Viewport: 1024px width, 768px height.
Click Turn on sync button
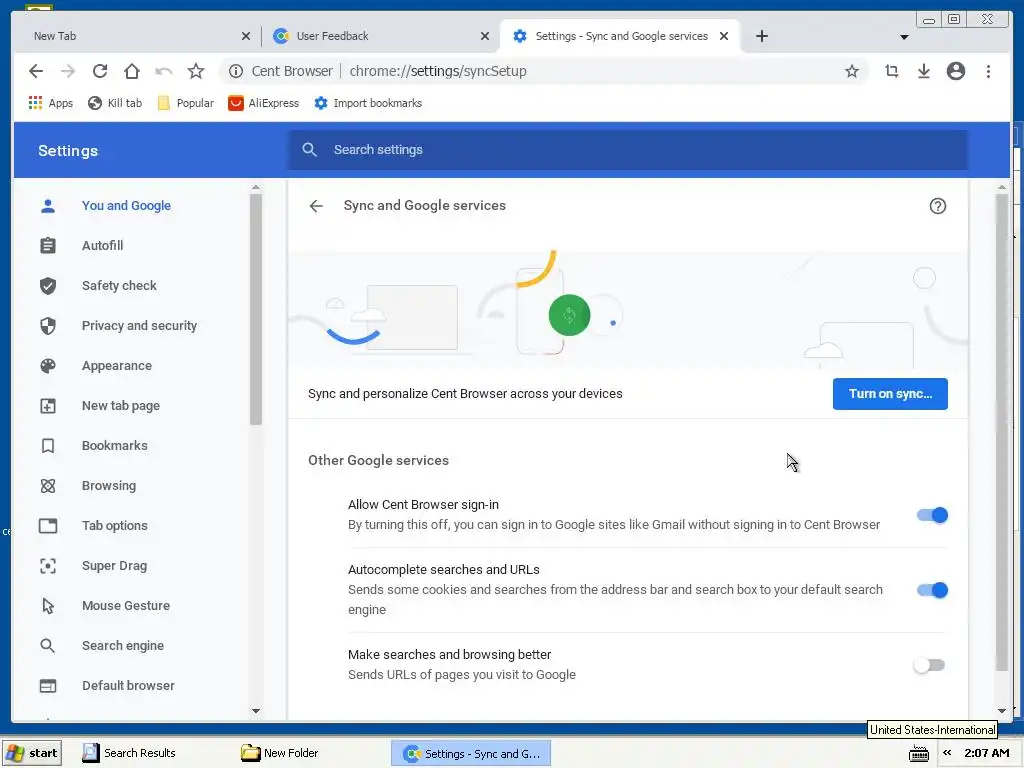coord(889,394)
